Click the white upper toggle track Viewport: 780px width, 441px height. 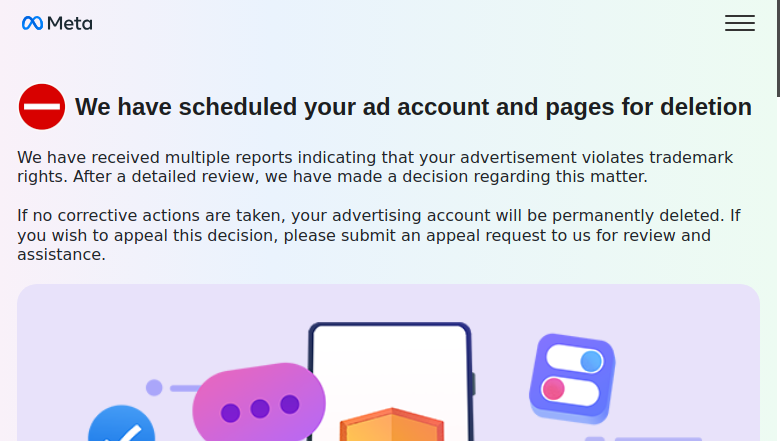pos(575,358)
